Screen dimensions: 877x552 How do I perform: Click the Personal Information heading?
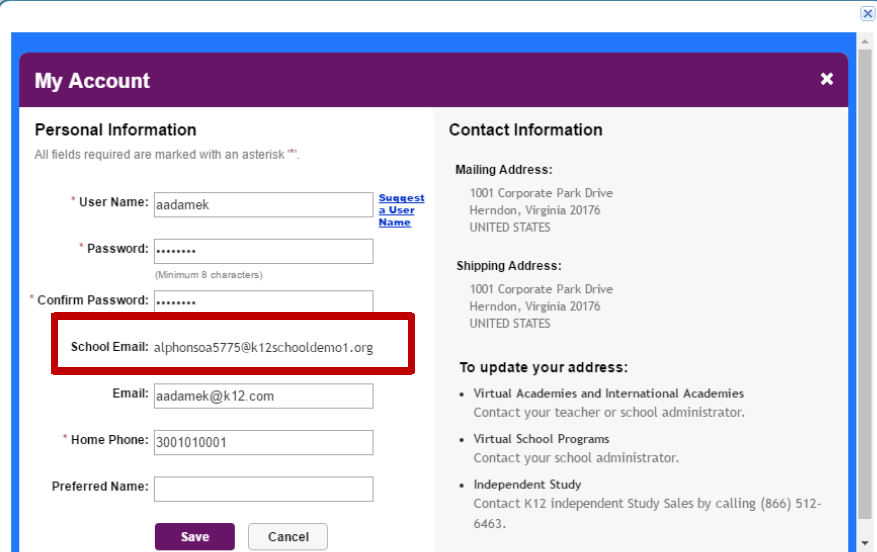pyautogui.click(x=115, y=130)
